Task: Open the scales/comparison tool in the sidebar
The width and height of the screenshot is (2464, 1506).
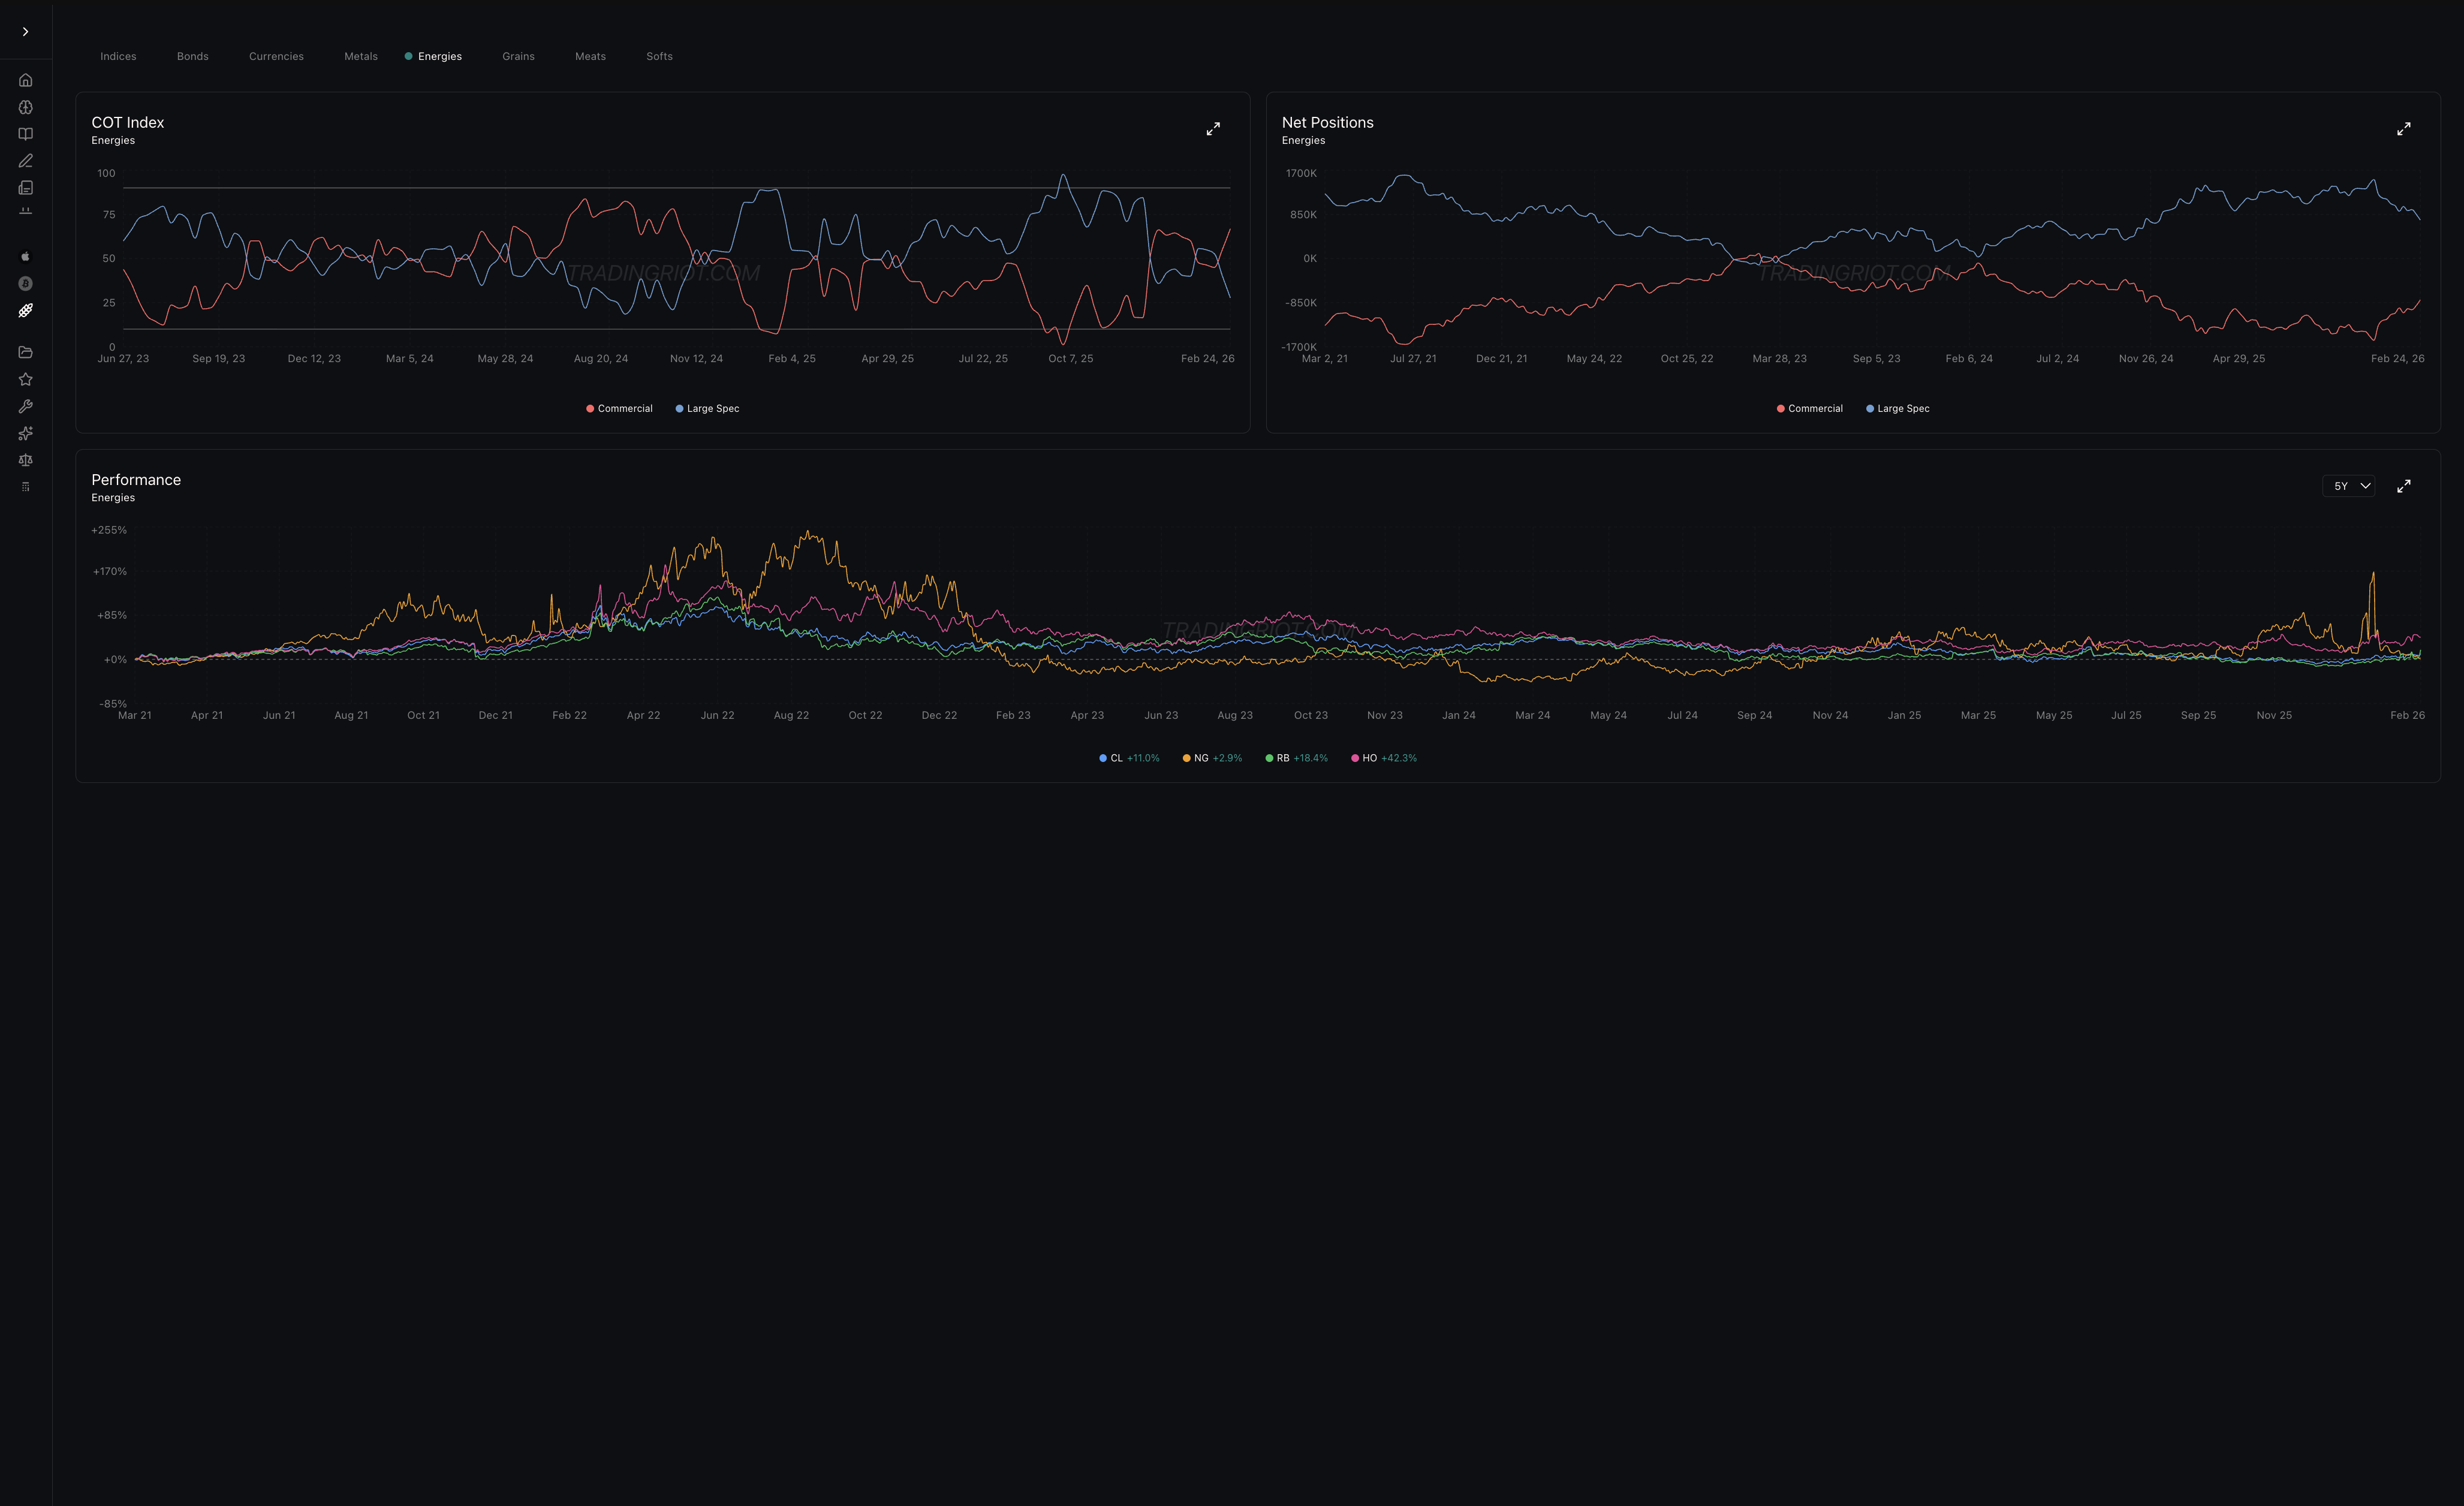Action: [x=25, y=460]
